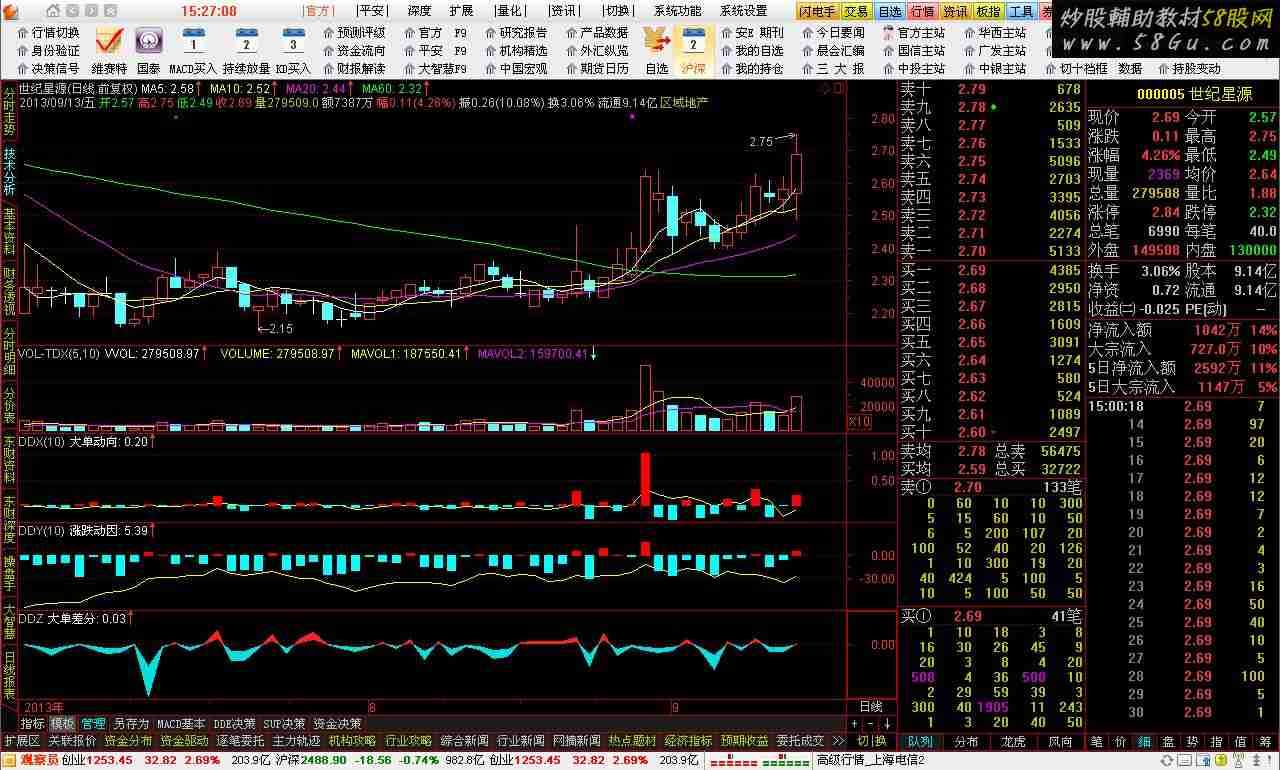Toggle the 工具 top button
The height and width of the screenshot is (770, 1280).
[x=1021, y=11]
